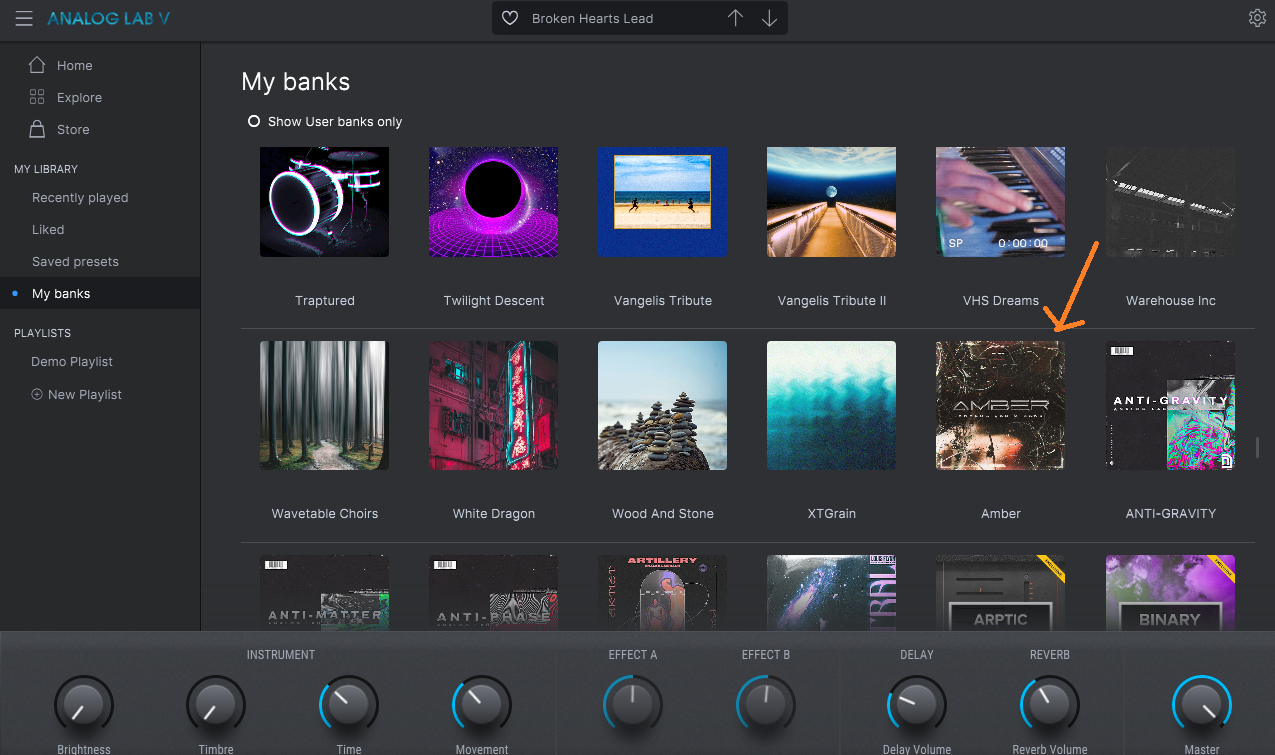Open Recently played library
The image size is (1275, 755).
tap(80, 197)
